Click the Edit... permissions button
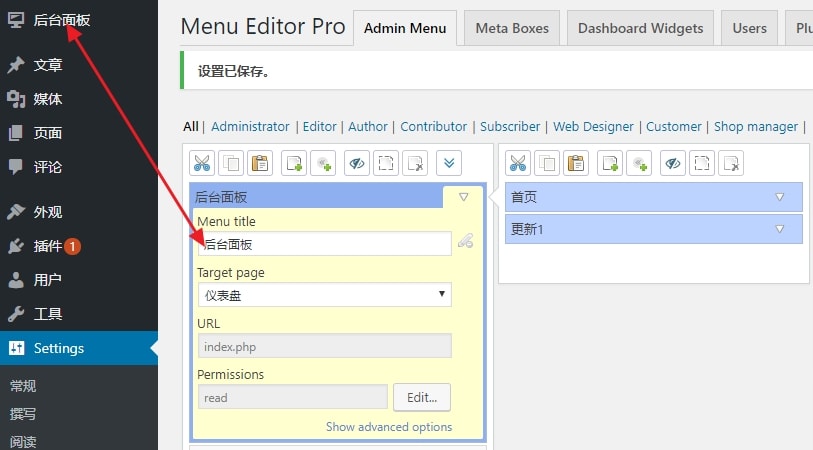The width and height of the screenshot is (813, 450). point(421,397)
